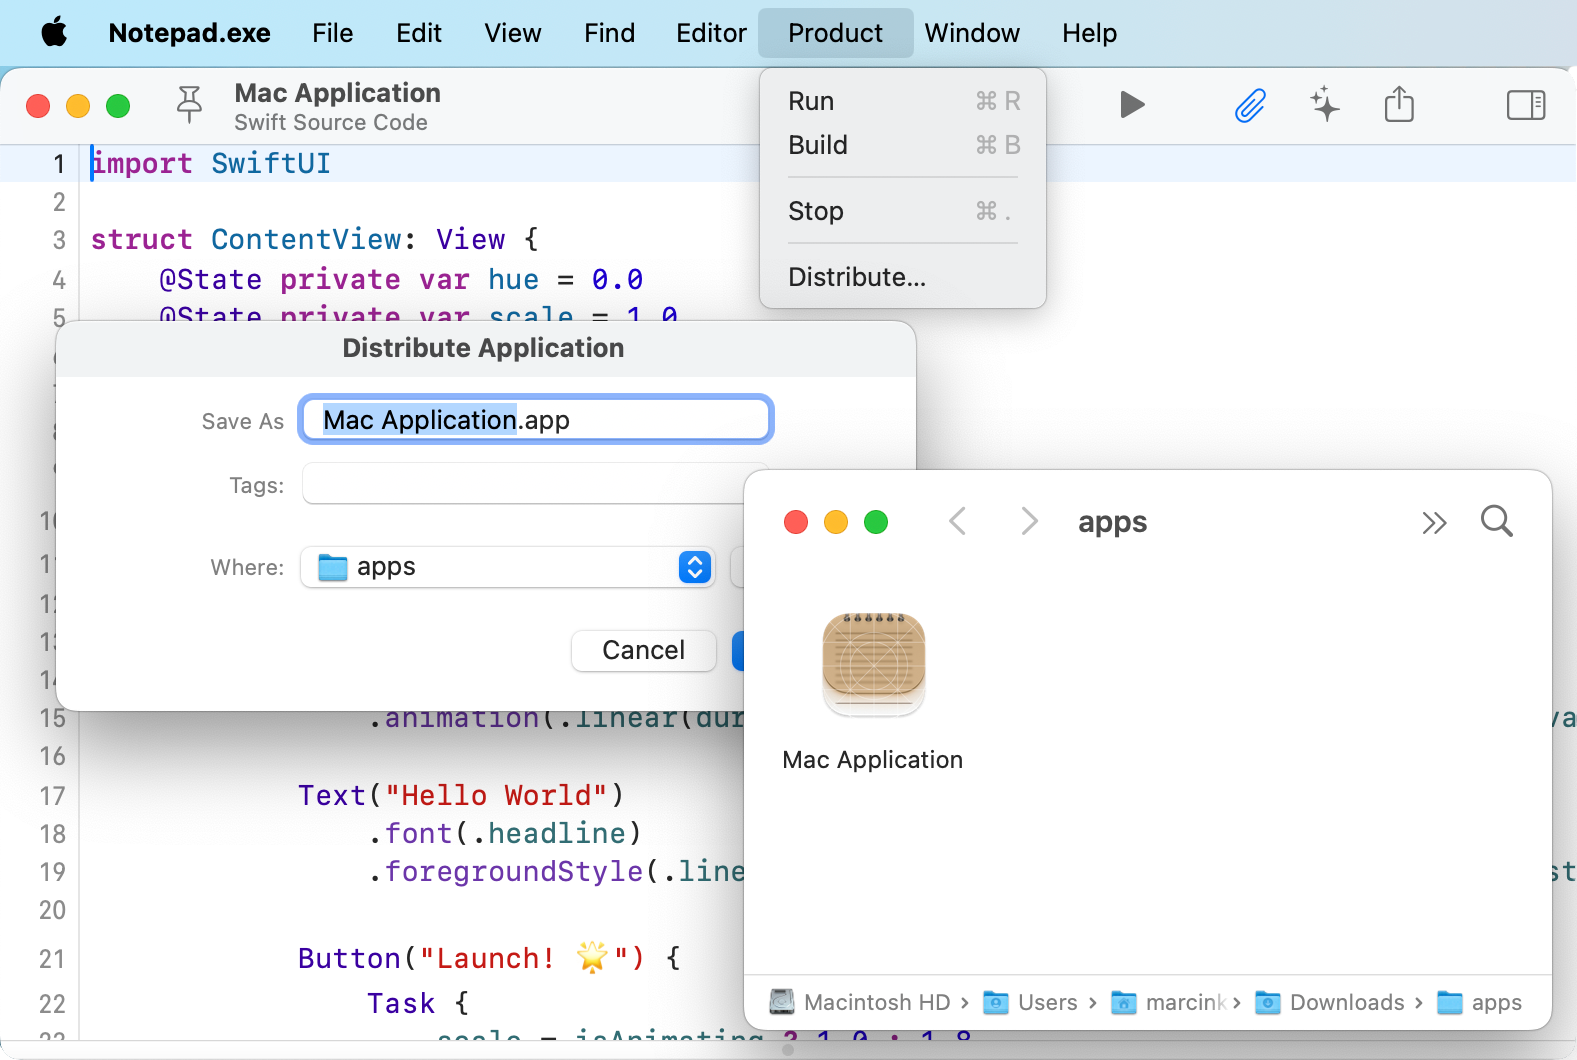Viewport: 1577px width, 1060px height.
Task: Open the Apple menu
Action: pos(55,33)
